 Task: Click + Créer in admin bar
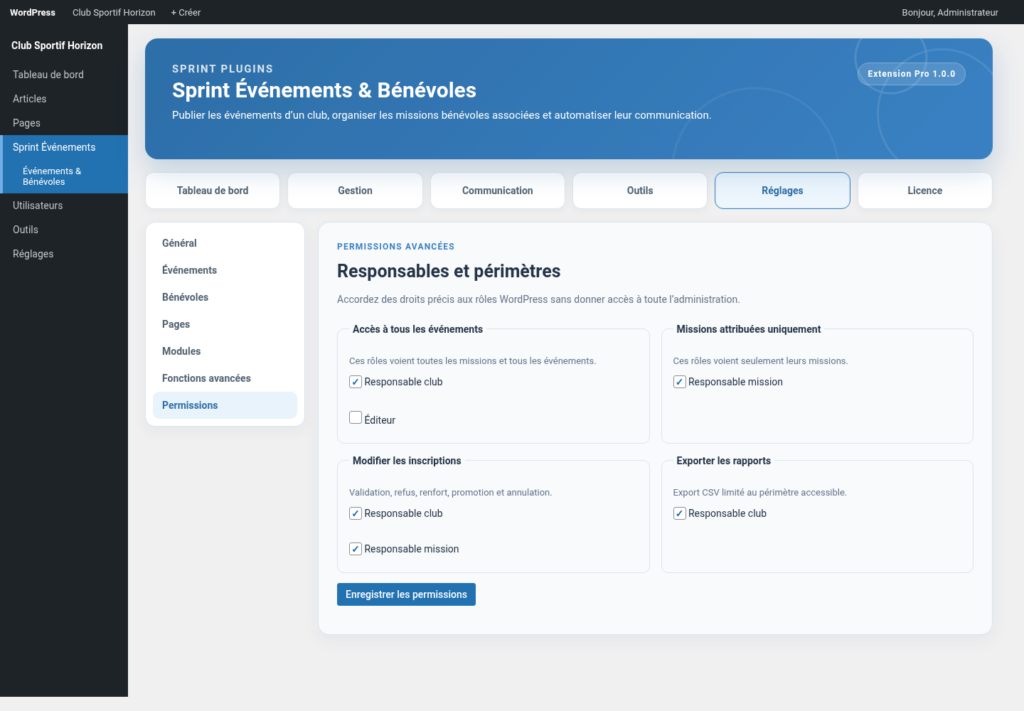tap(185, 12)
